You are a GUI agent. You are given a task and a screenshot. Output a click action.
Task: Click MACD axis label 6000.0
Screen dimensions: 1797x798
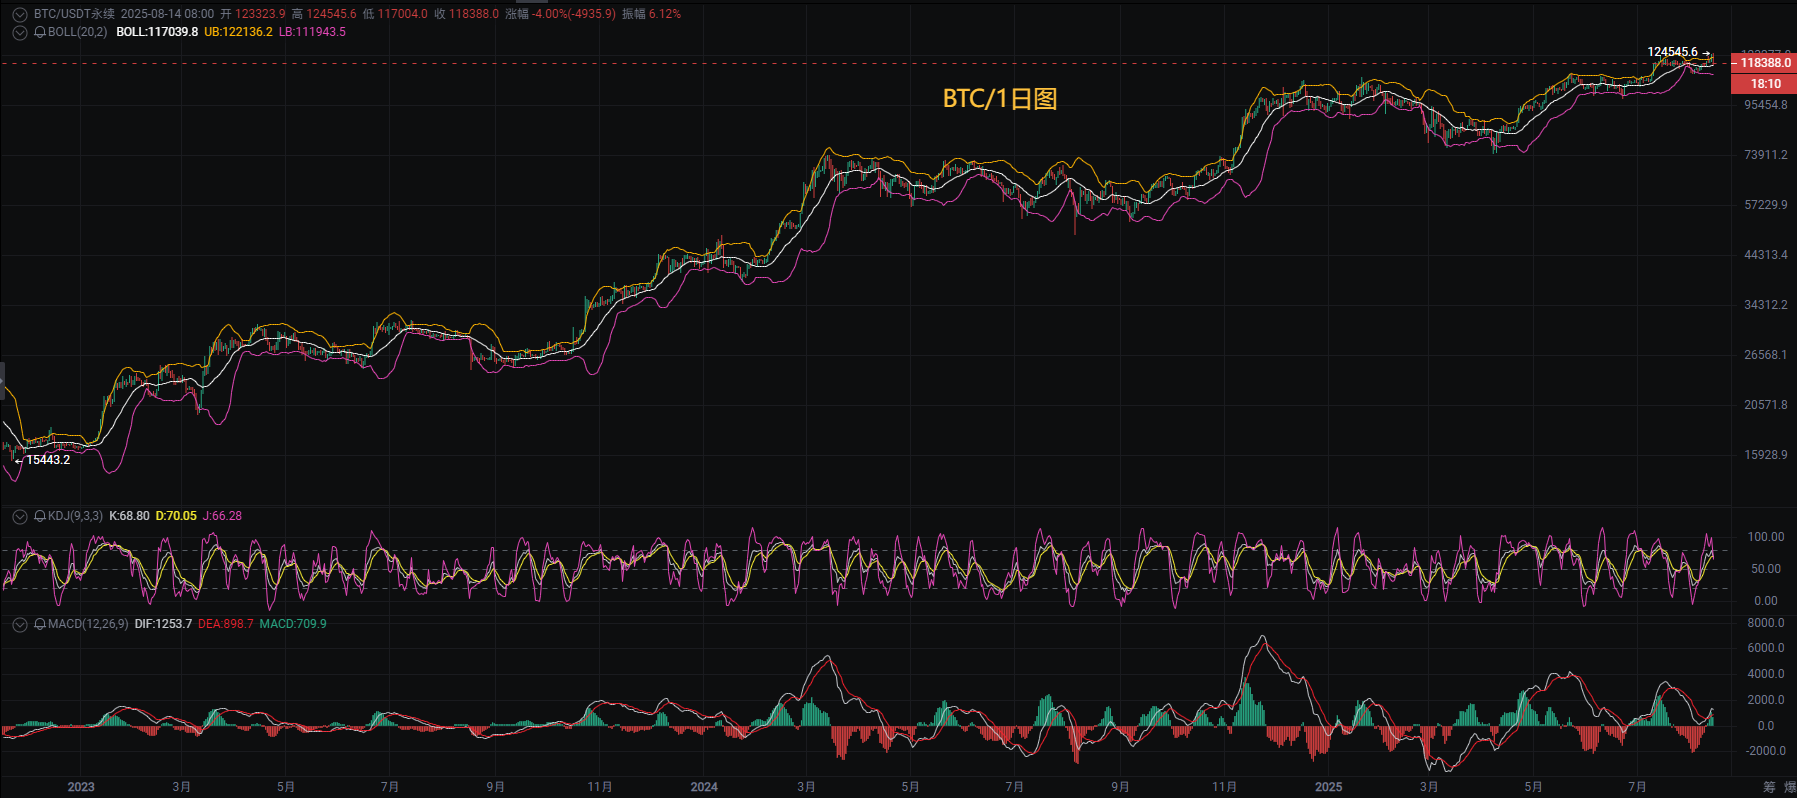[x=1766, y=648]
